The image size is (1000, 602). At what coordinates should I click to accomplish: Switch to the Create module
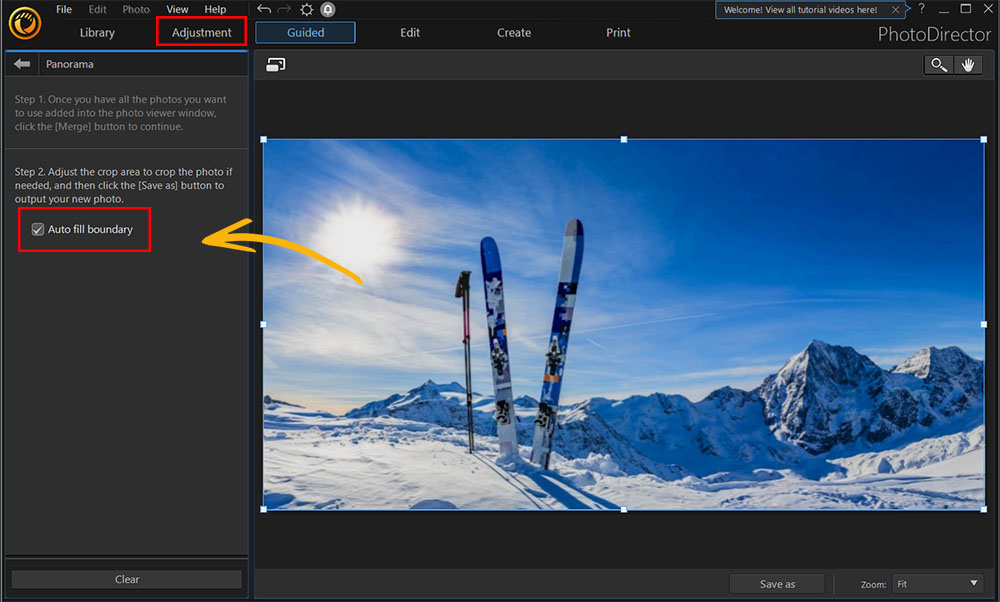tap(513, 32)
